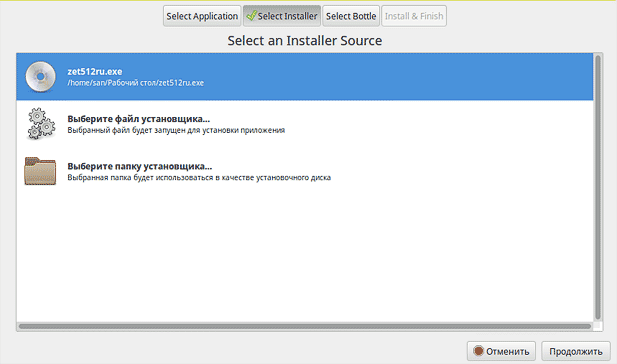Click the horizontal scrollbar below the list

(x=305, y=327)
